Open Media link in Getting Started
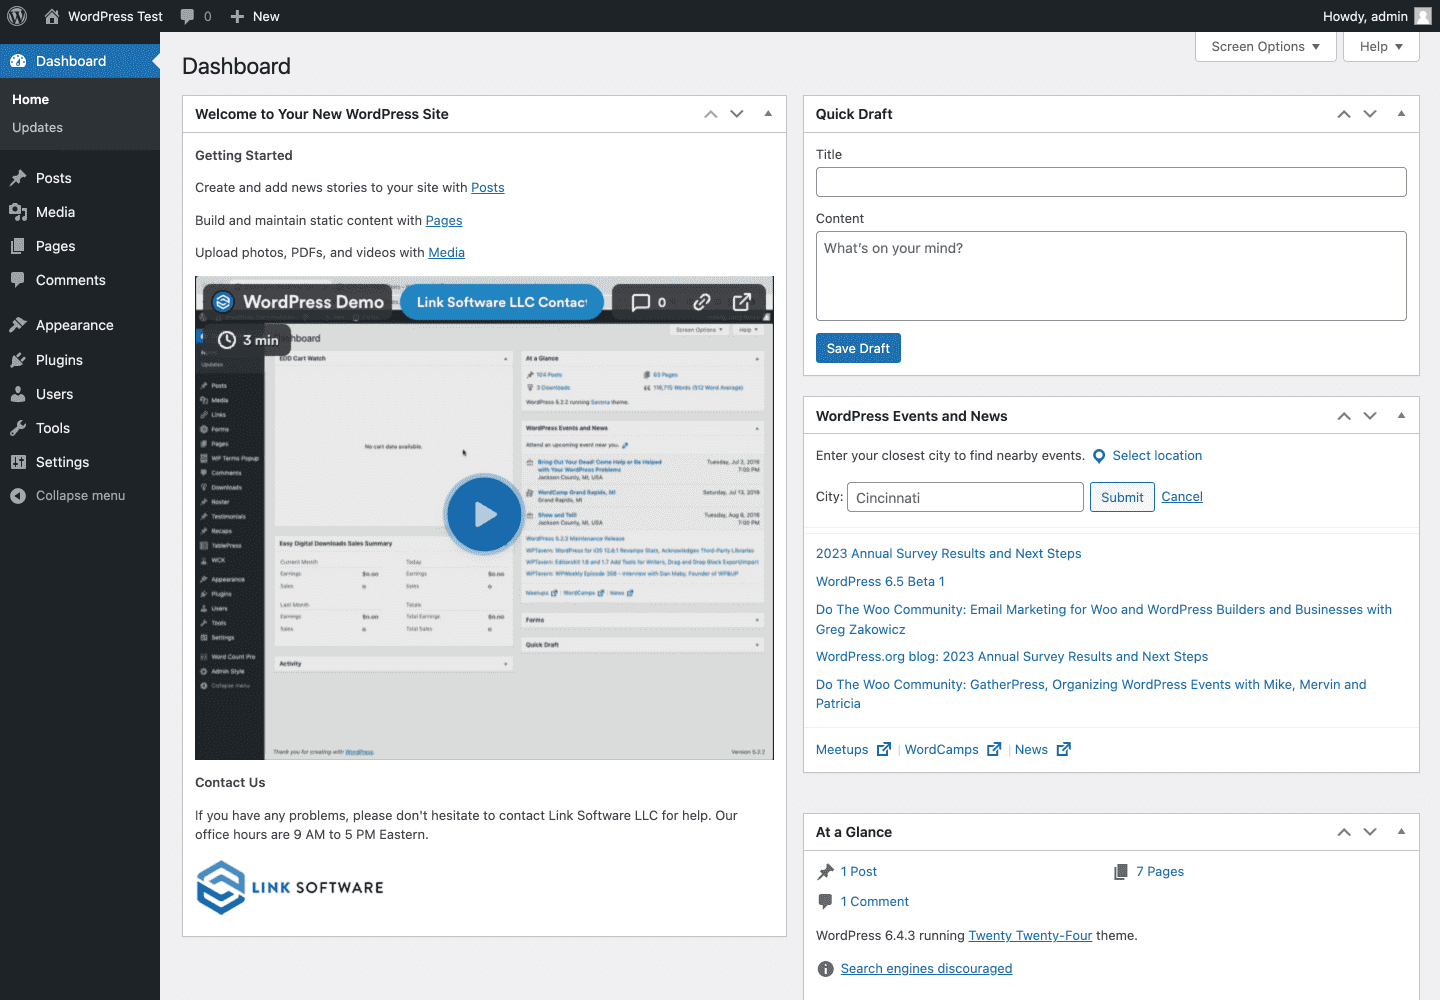The width and height of the screenshot is (1440, 1000). [x=447, y=253]
